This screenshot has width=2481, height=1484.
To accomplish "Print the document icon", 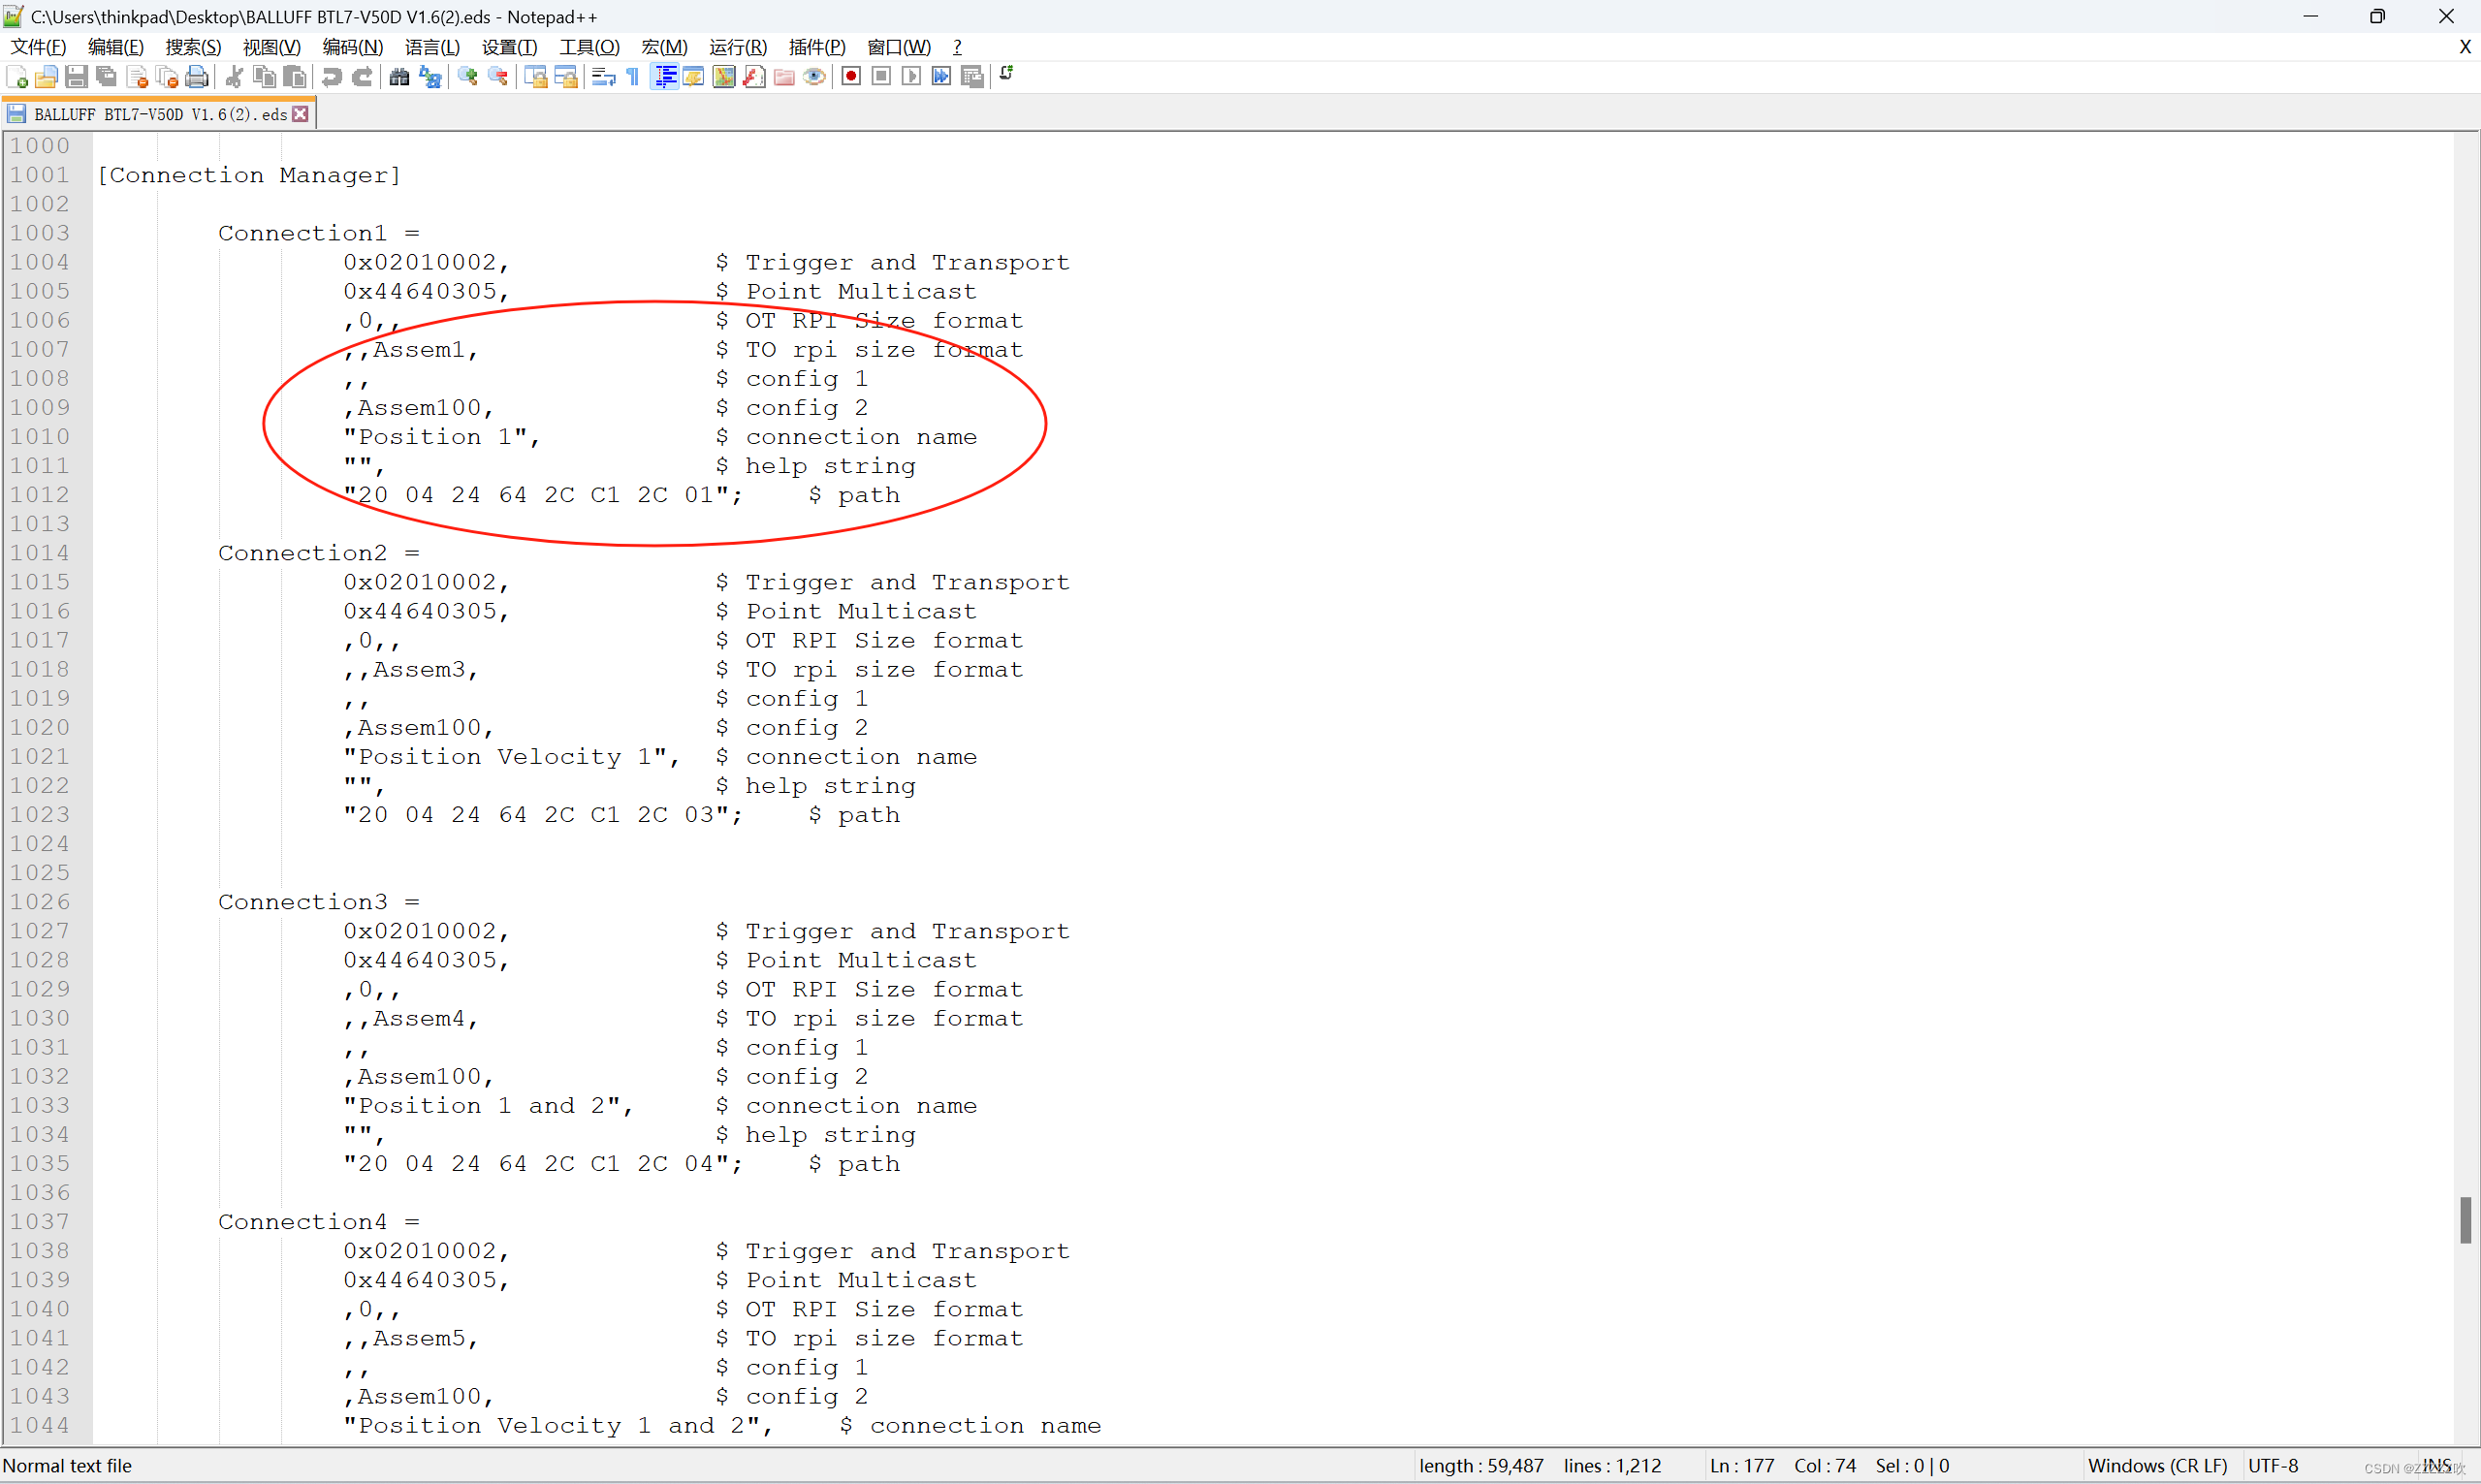I will [x=197, y=77].
